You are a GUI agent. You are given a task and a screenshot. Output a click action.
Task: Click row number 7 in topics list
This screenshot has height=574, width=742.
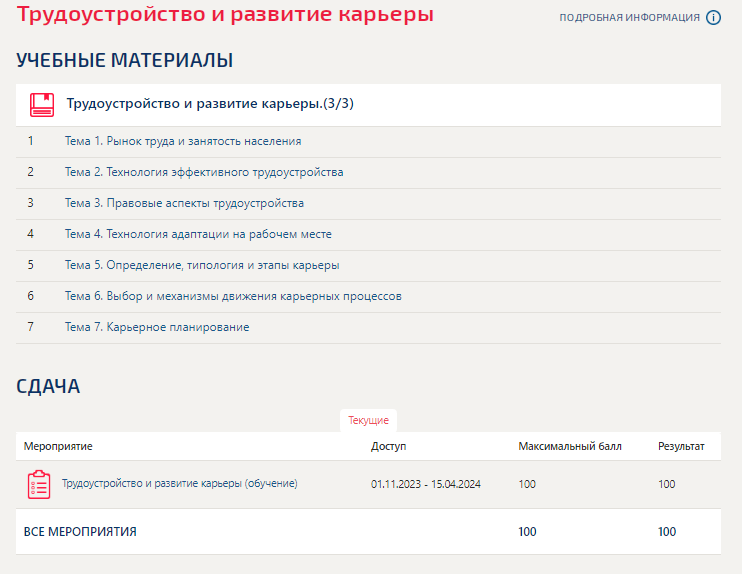point(31,327)
